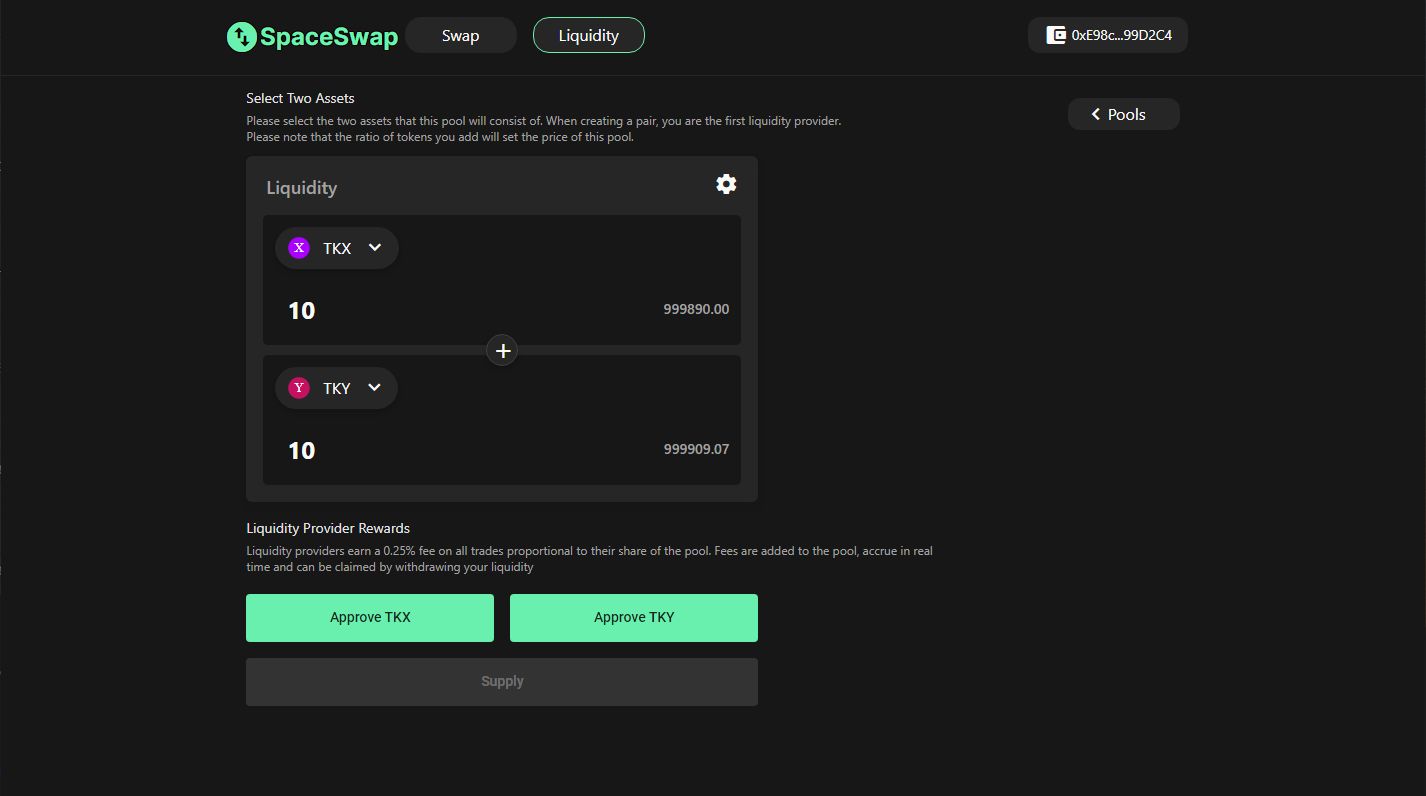1426x796 pixels.
Task: Click the TKX amount input showing 10
Action: (301, 310)
